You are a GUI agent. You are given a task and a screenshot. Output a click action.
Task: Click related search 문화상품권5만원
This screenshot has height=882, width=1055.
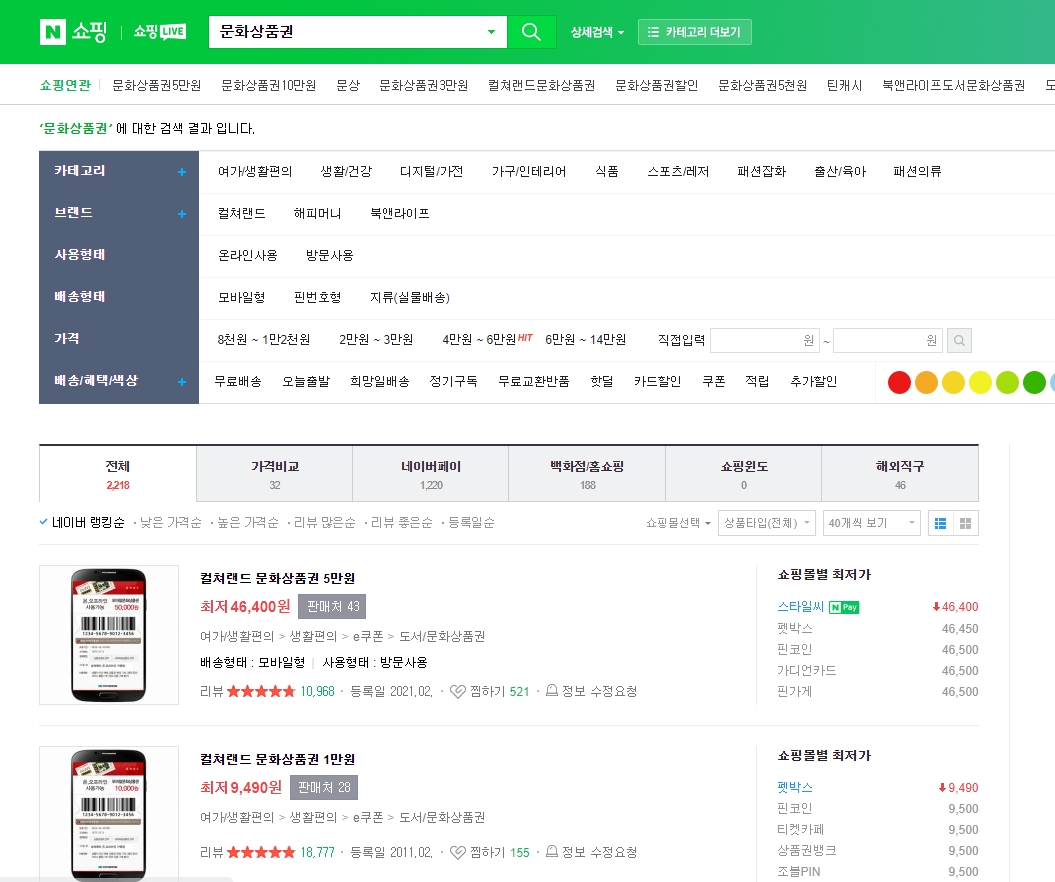[157, 85]
